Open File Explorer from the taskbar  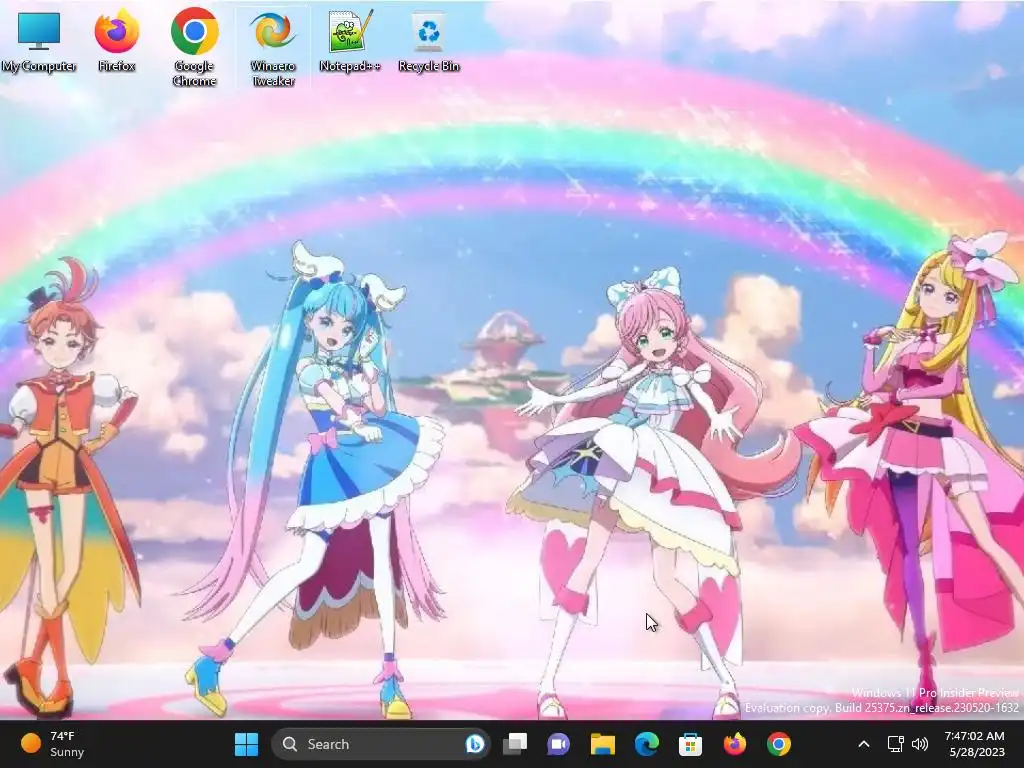click(x=603, y=744)
